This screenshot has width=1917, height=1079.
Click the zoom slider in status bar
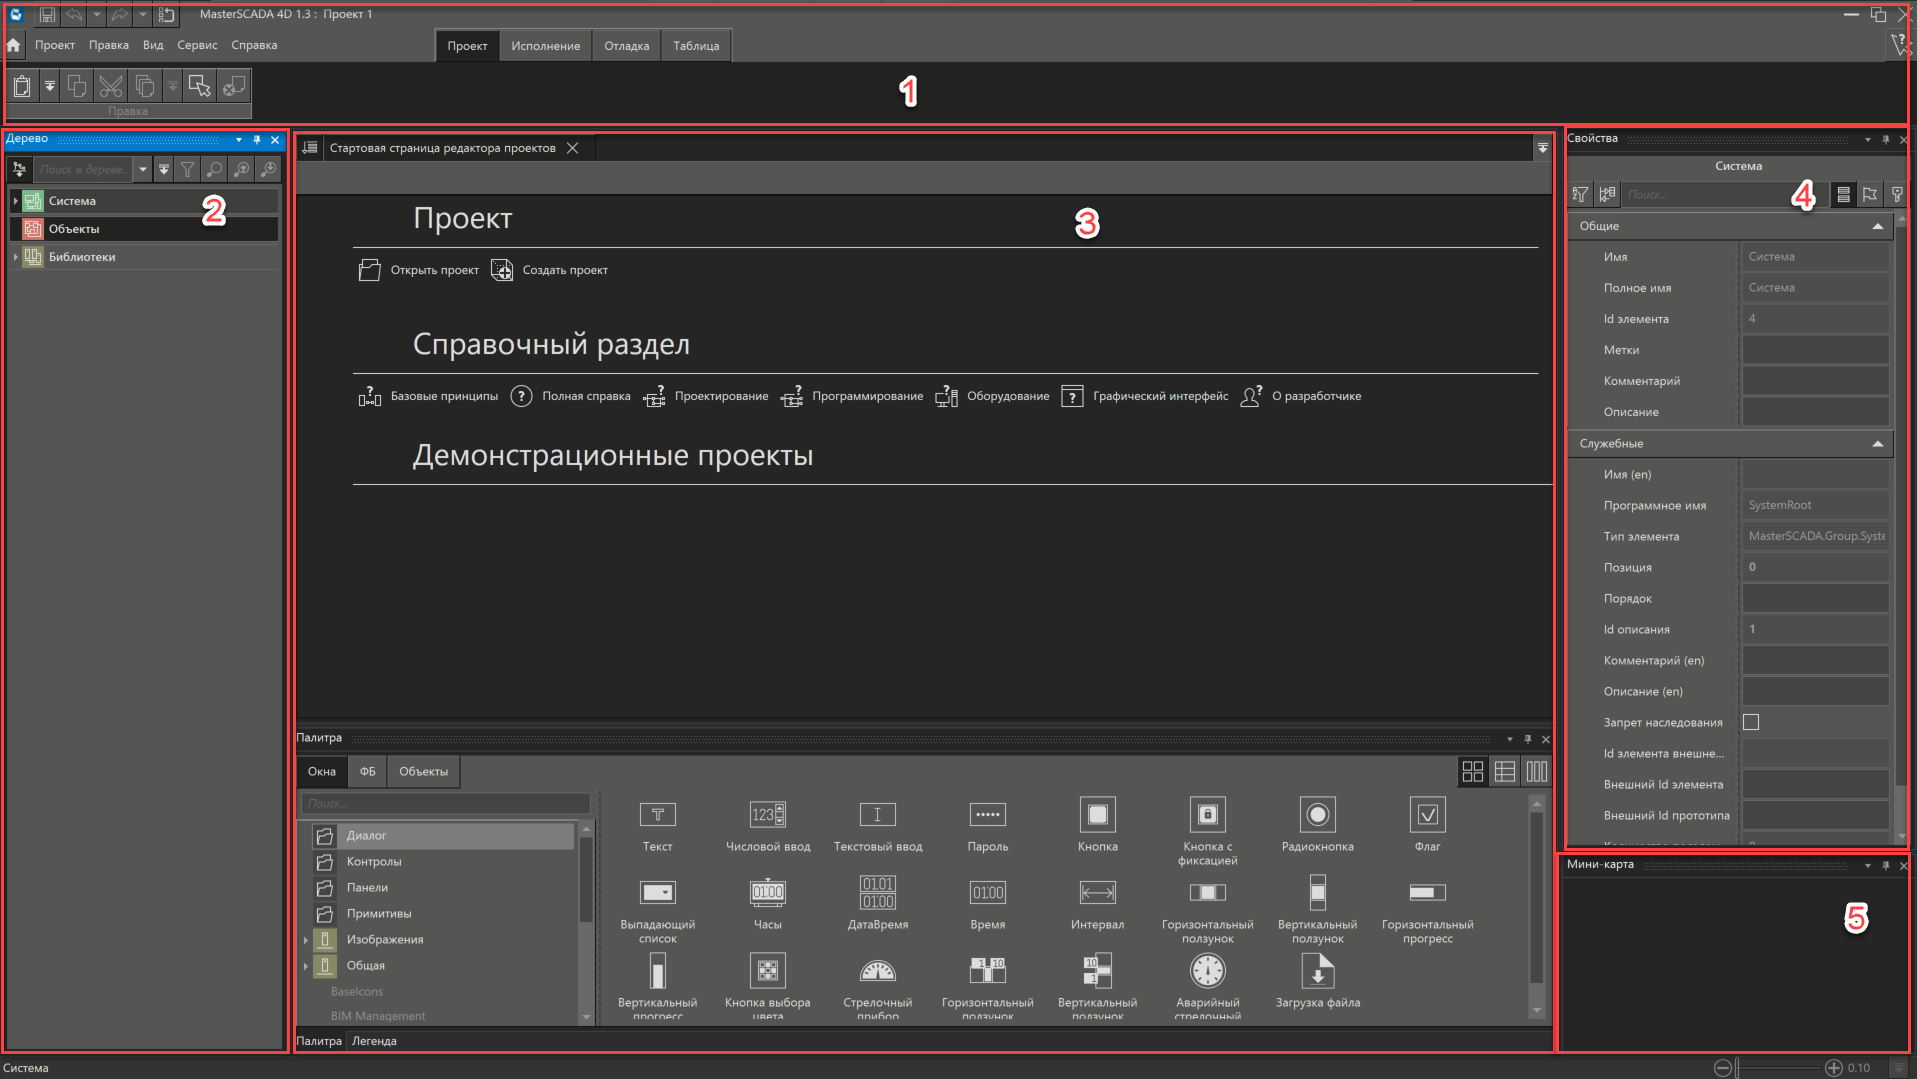1777,1068
